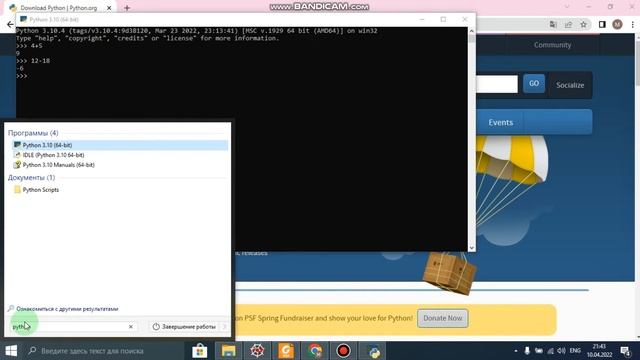Screen dimensions: 640x360
Task: Open the Chrome profile avatar M
Action: pos(617,24)
